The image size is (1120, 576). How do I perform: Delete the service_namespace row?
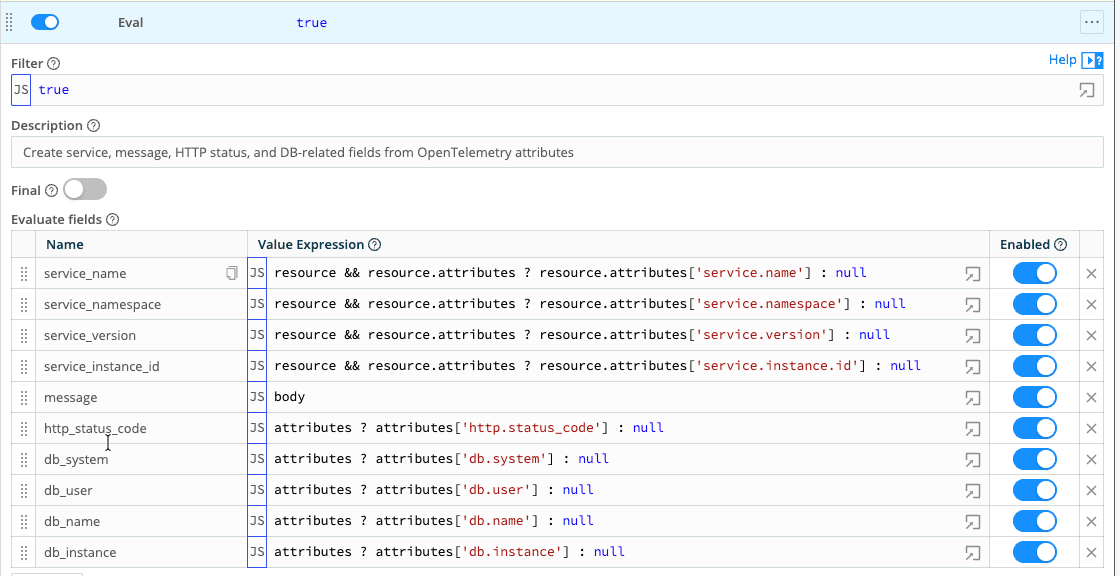click(1091, 304)
